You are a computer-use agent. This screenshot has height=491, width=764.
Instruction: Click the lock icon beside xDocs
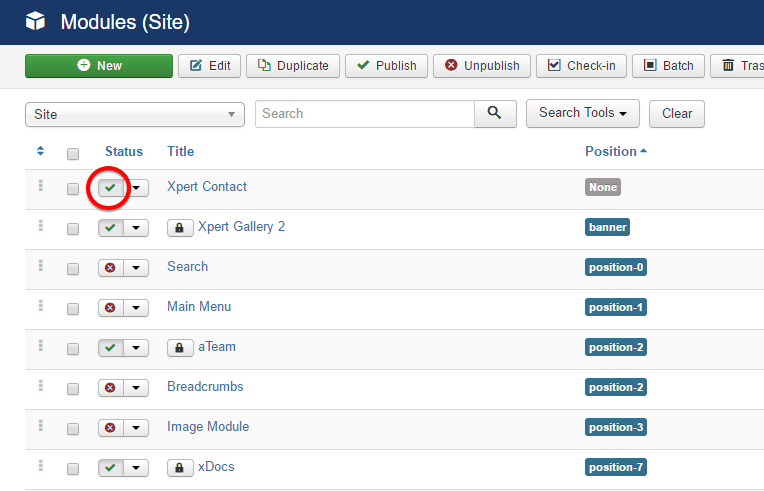pyautogui.click(x=180, y=468)
